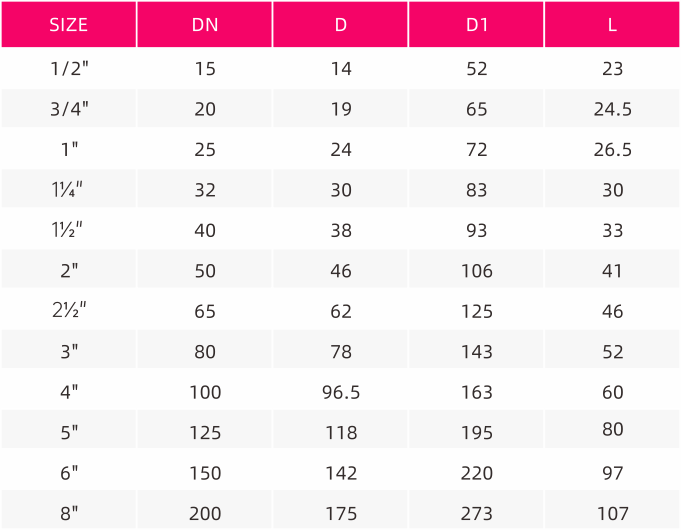
Task: Click the 2½" size cell
Action: [69, 311]
